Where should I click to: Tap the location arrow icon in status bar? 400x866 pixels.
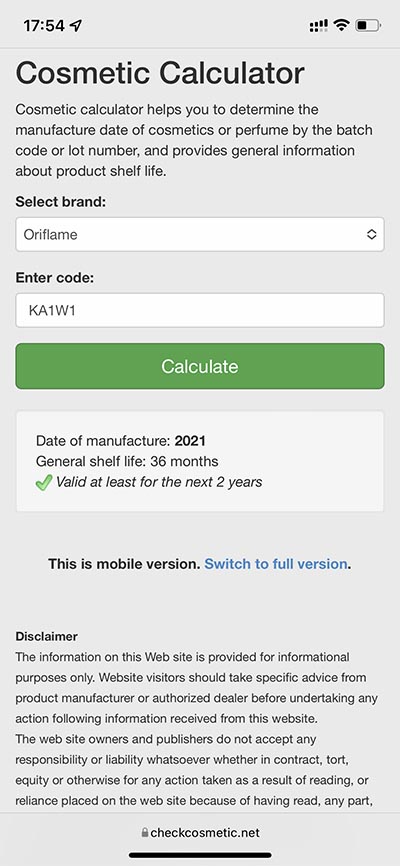point(76,25)
